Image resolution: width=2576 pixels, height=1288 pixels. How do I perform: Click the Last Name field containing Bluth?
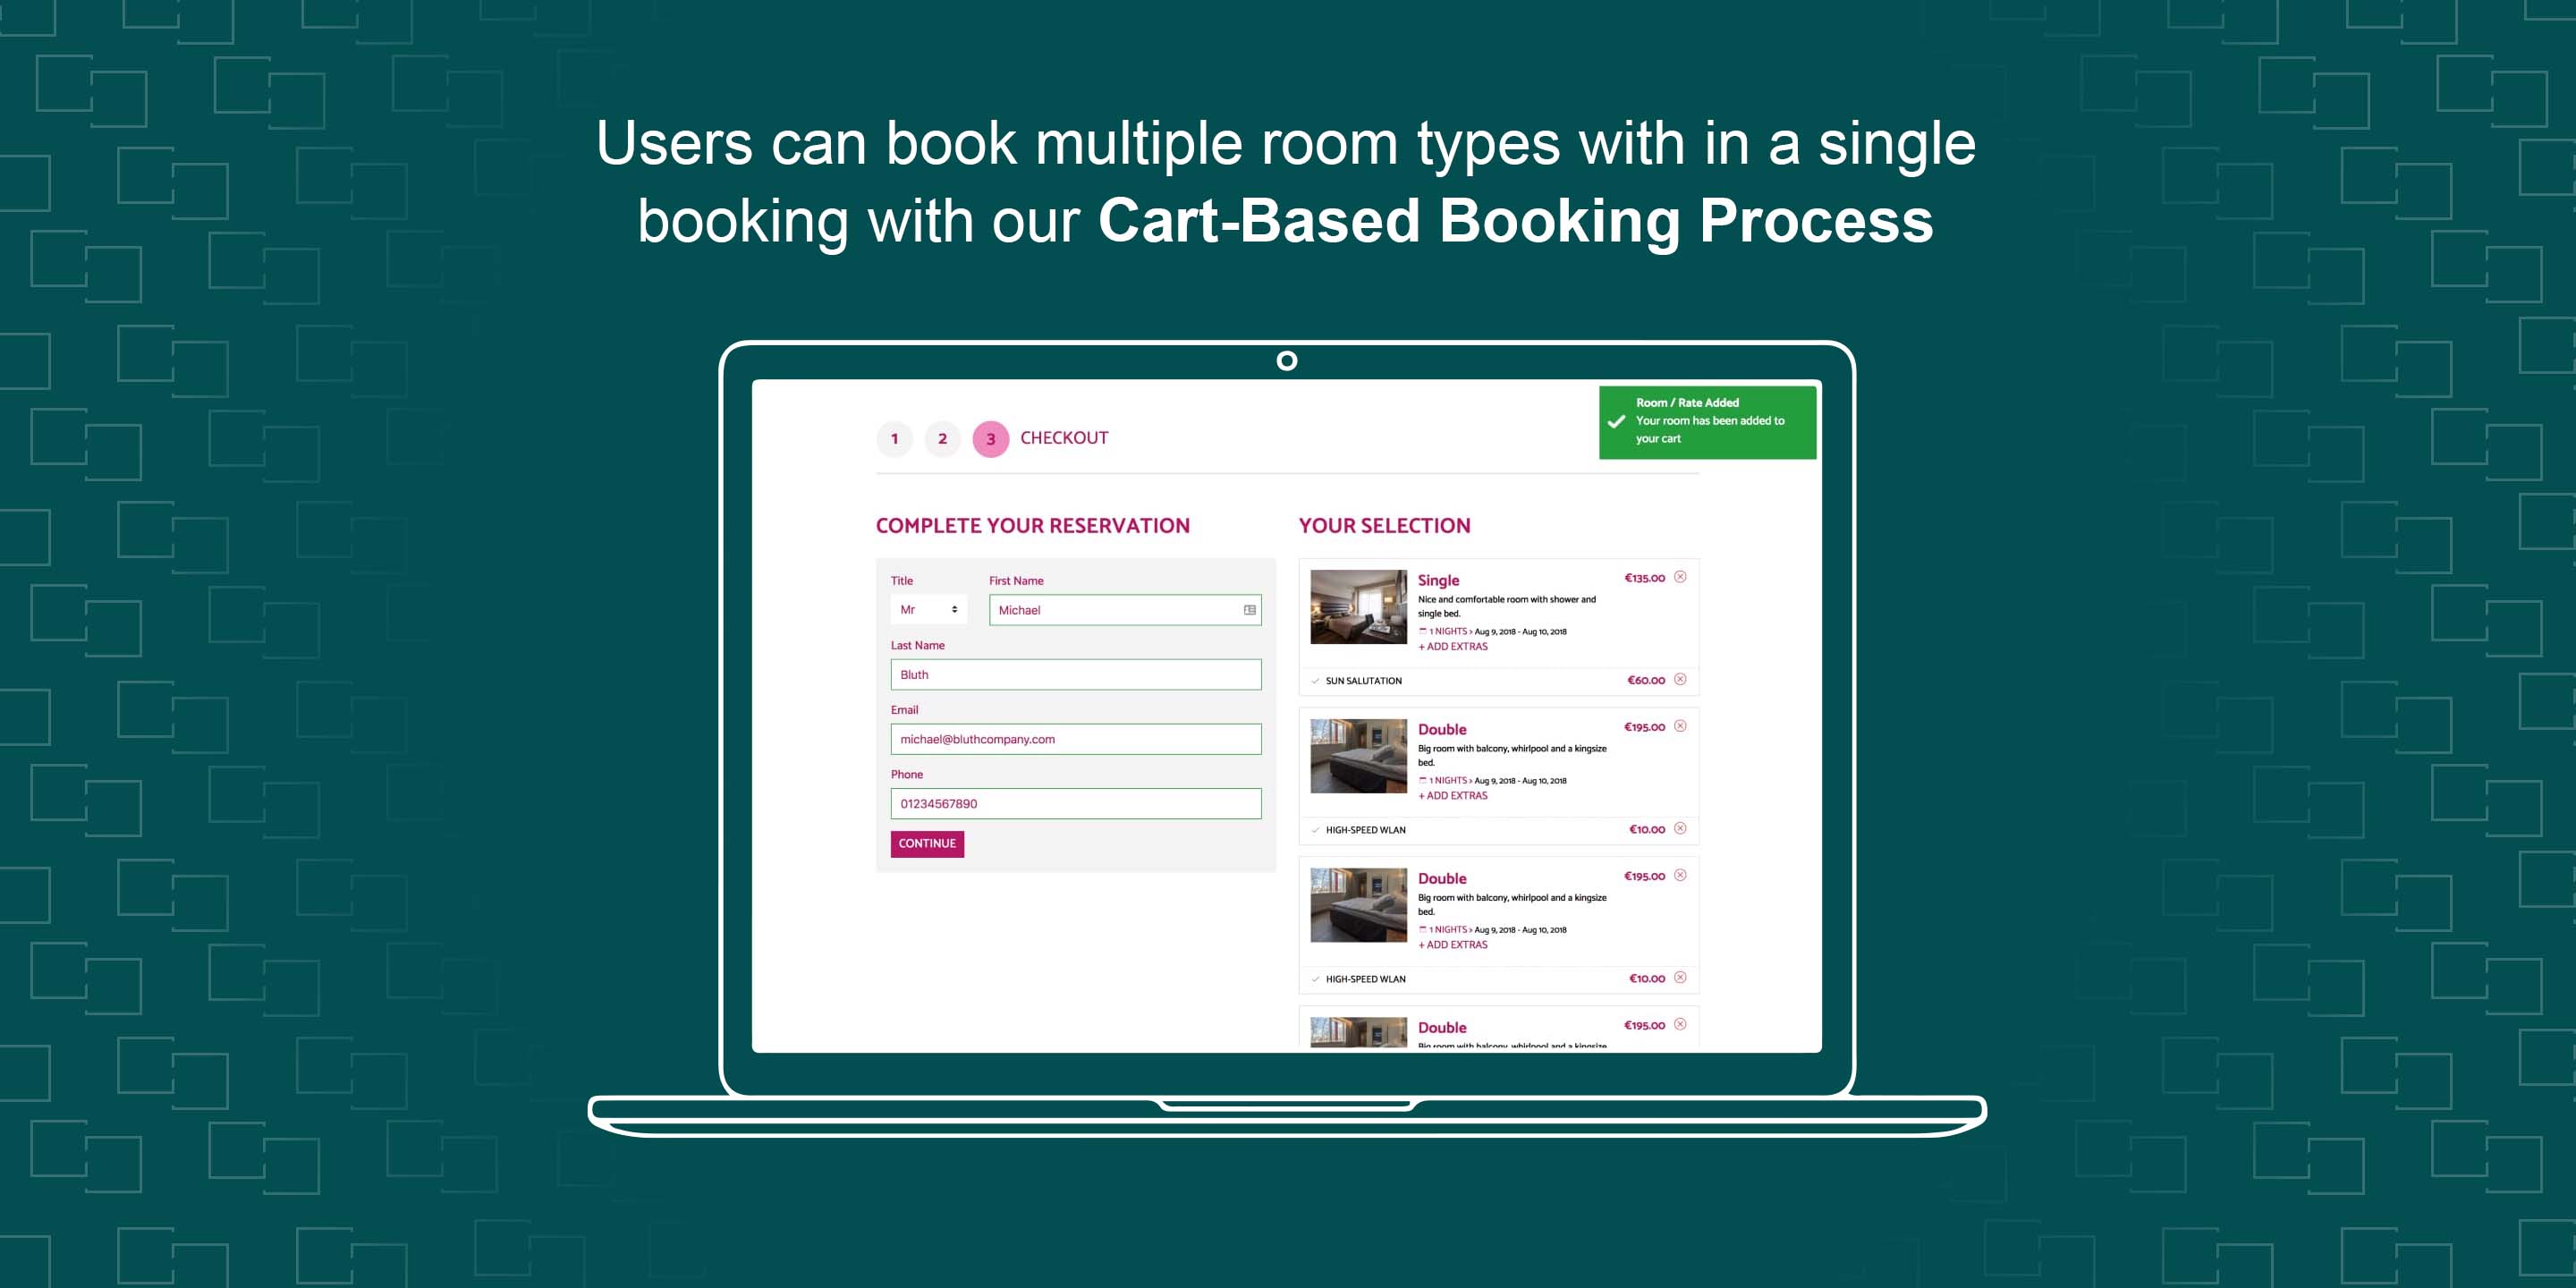click(1076, 674)
